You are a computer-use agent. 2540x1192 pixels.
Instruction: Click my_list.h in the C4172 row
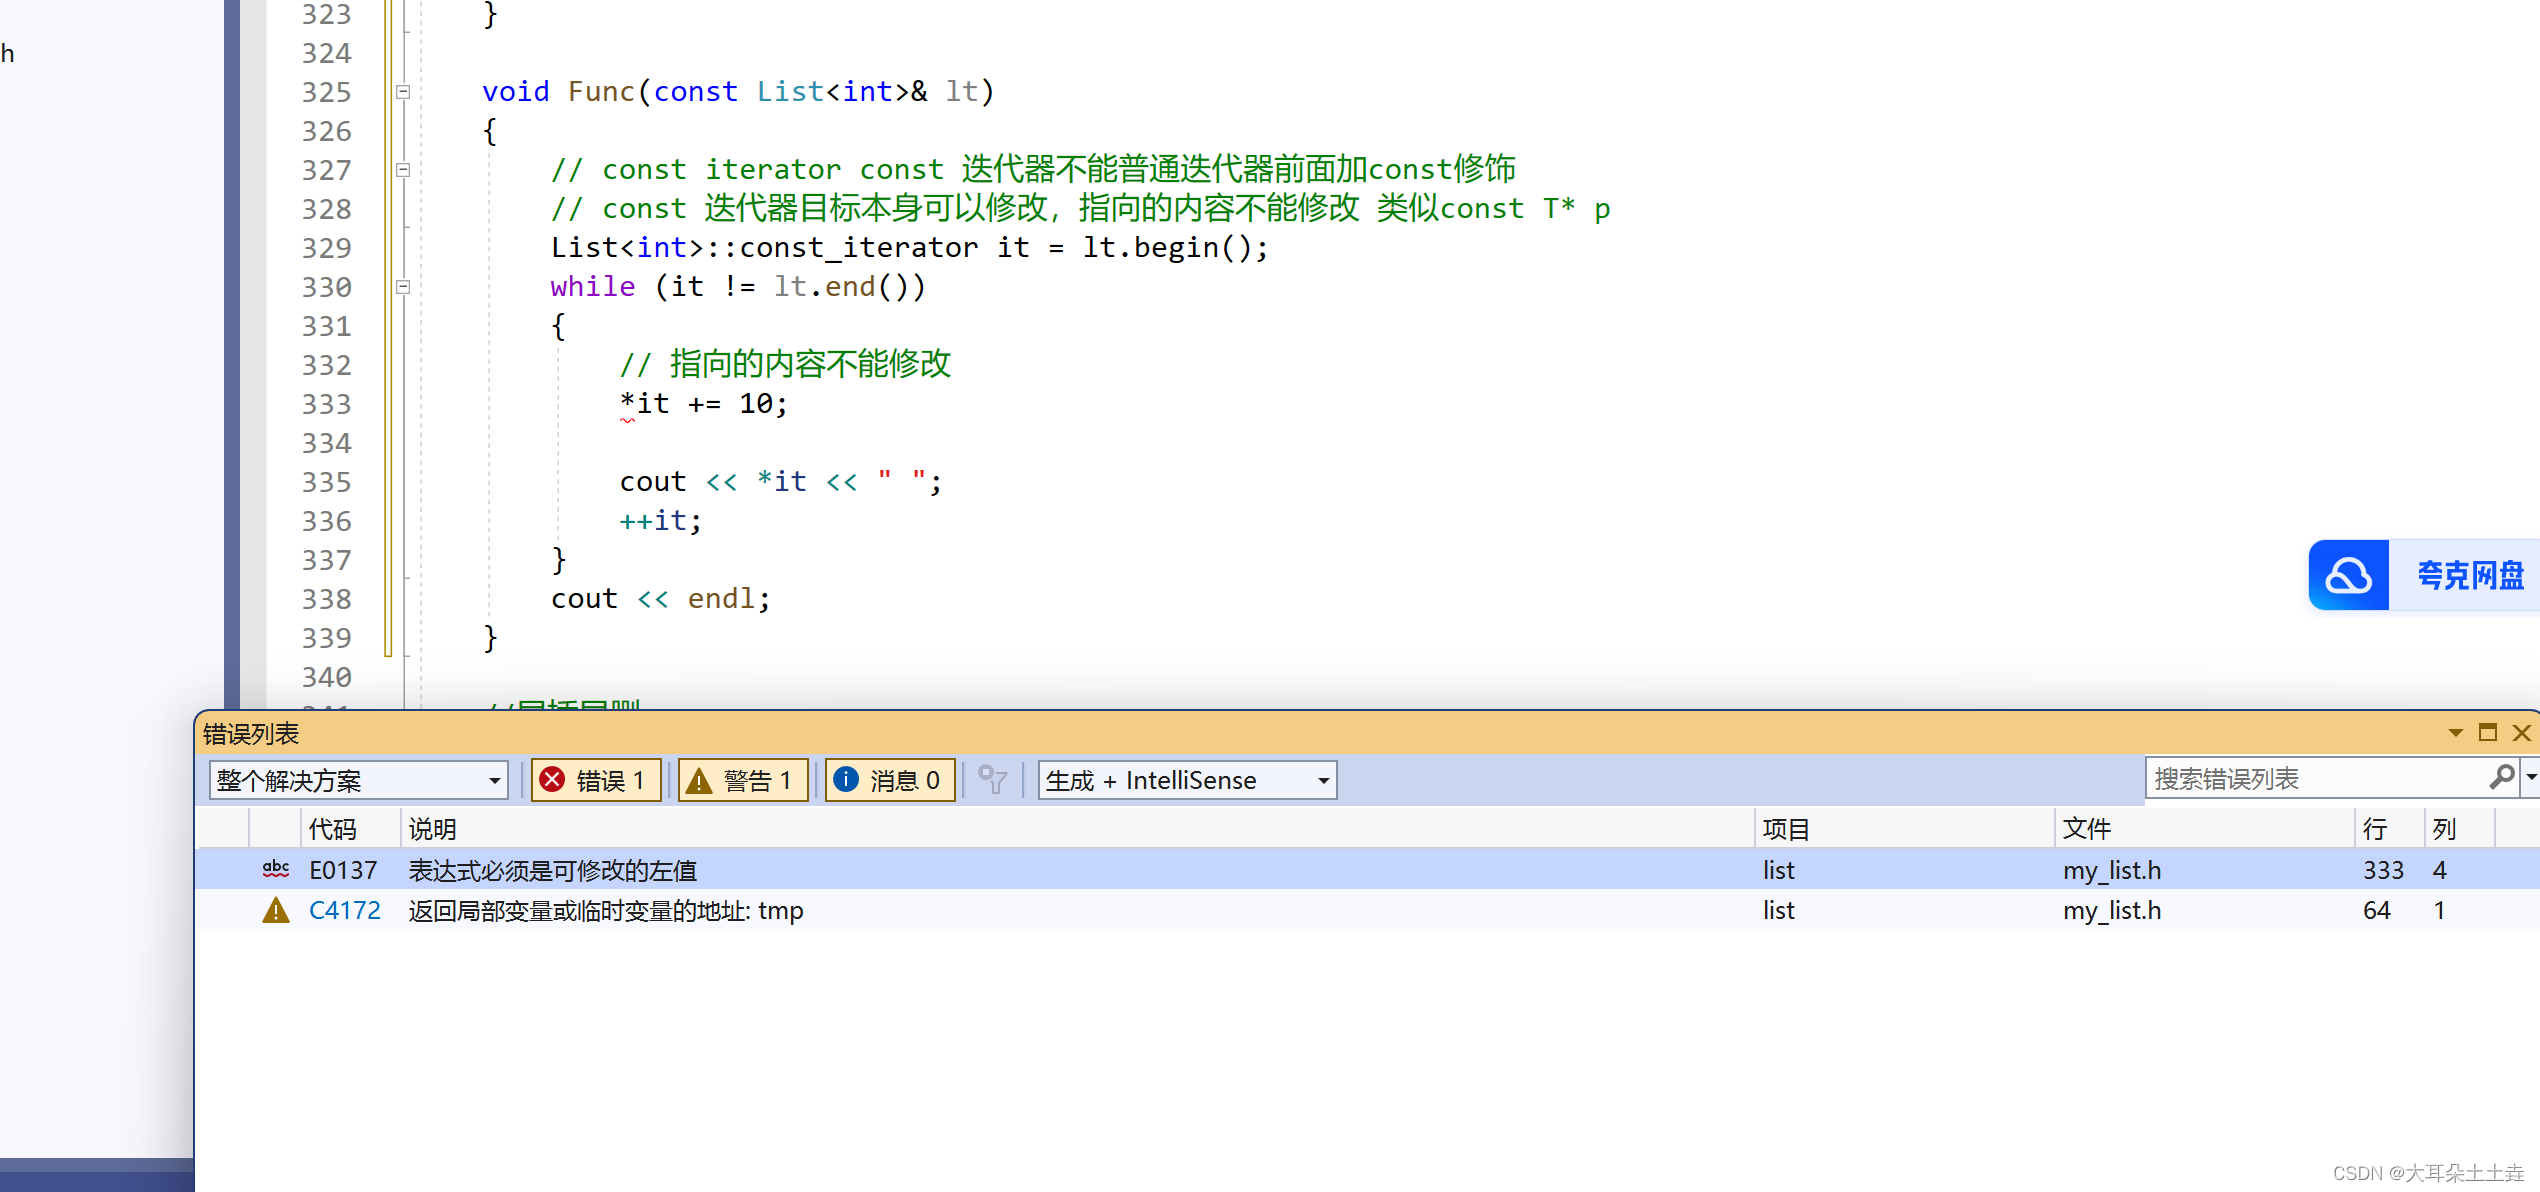pos(2112,910)
